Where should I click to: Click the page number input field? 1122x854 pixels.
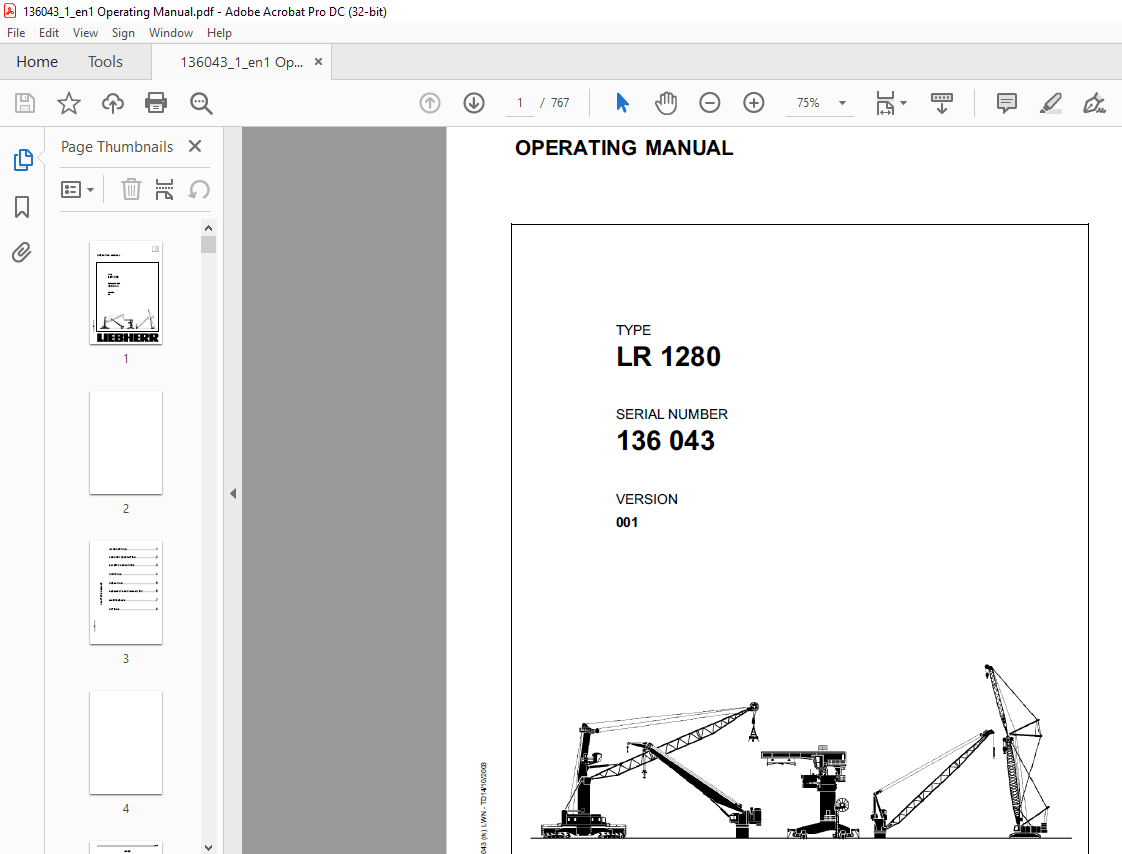520,103
